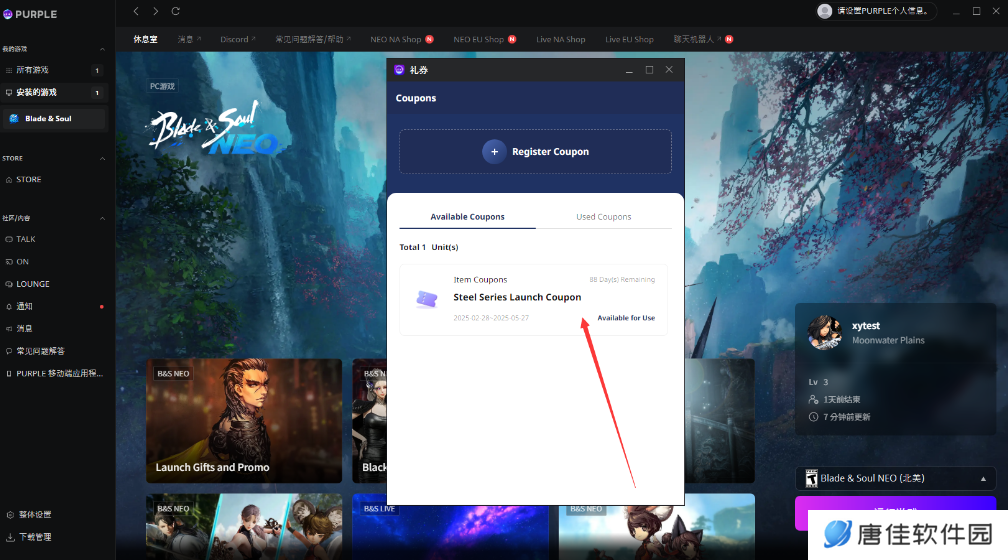Open the Live NA Shop tab
Image resolution: width=1008 pixels, height=560 pixels.
(x=561, y=39)
